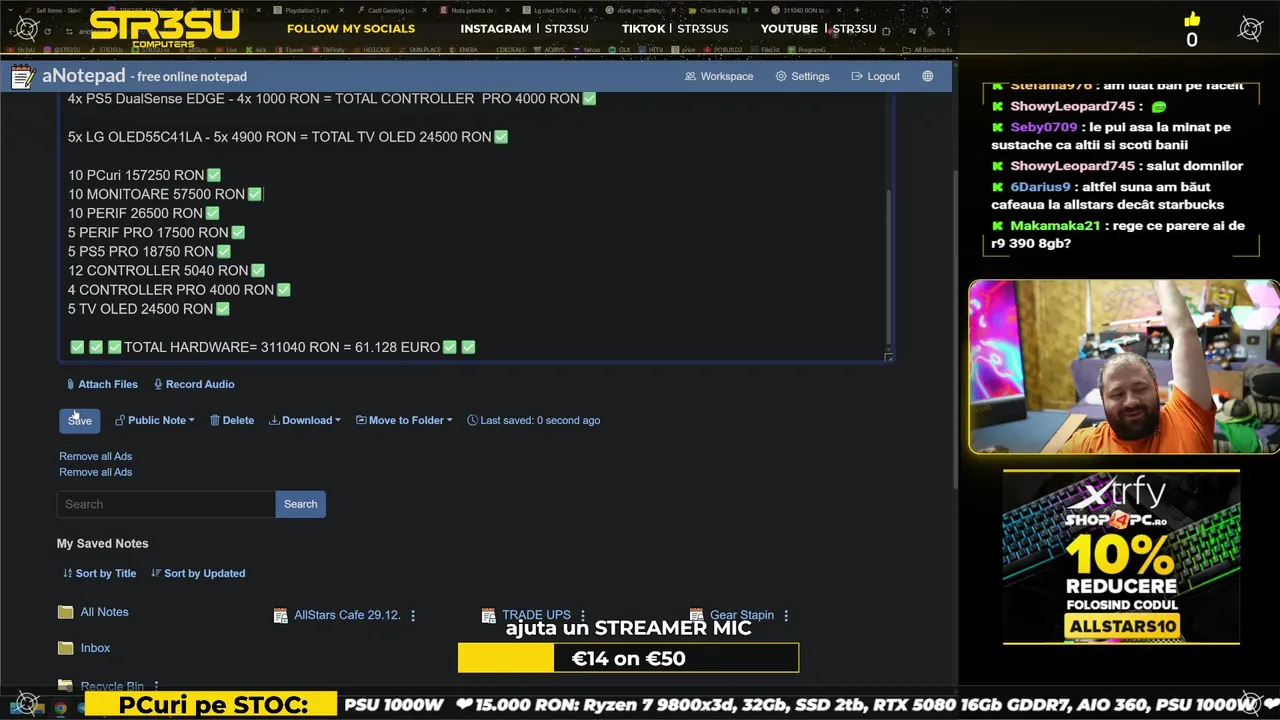Sort notes by Updated
Image resolution: width=1280 pixels, height=720 pixels.
pyautogui.click(x=198, y=573)
